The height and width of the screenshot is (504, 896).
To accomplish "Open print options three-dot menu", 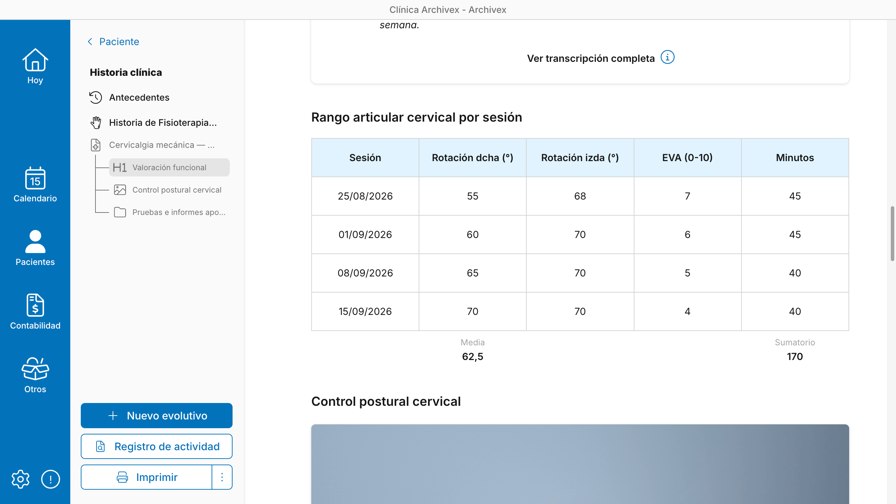I will coord(222,477).
